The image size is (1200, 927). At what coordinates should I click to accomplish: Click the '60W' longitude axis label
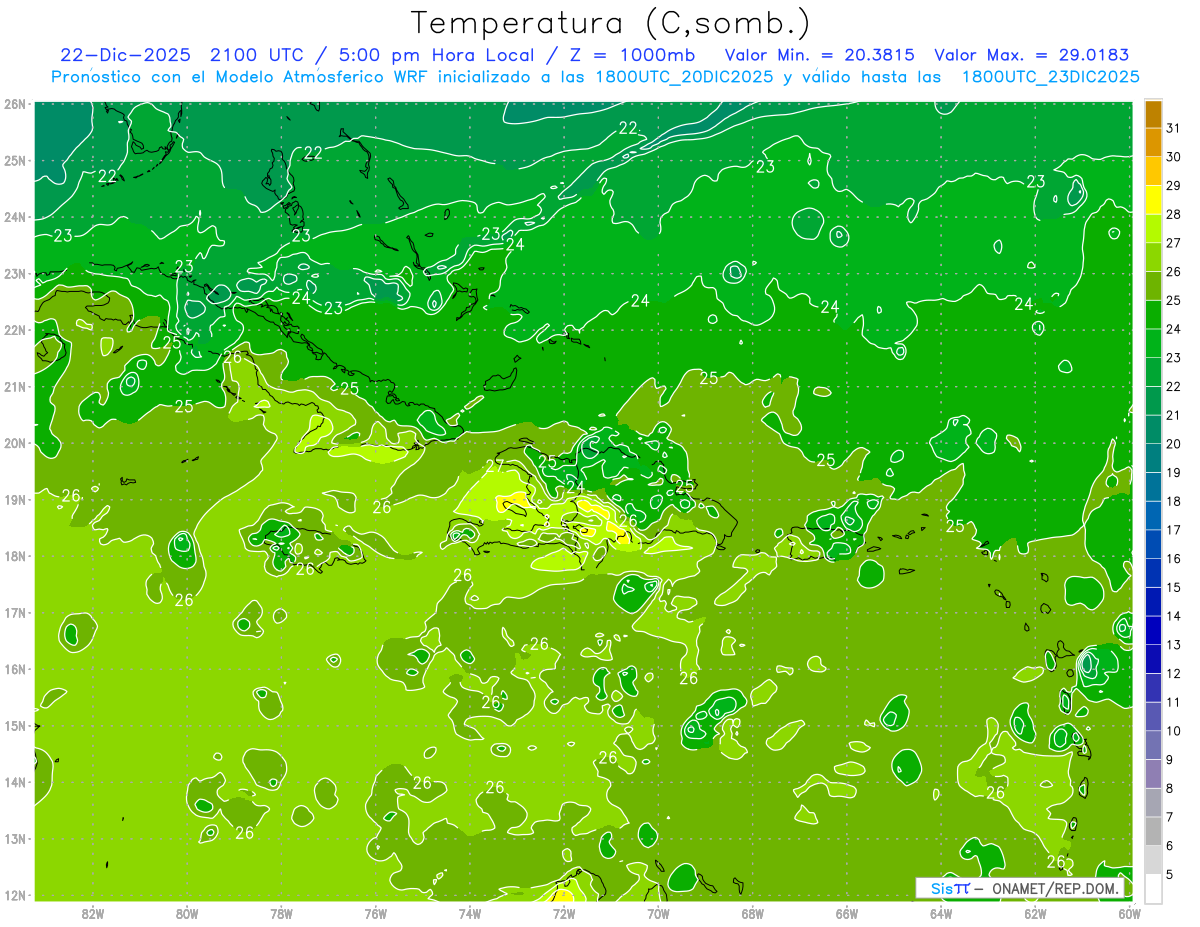[1129, 912]
